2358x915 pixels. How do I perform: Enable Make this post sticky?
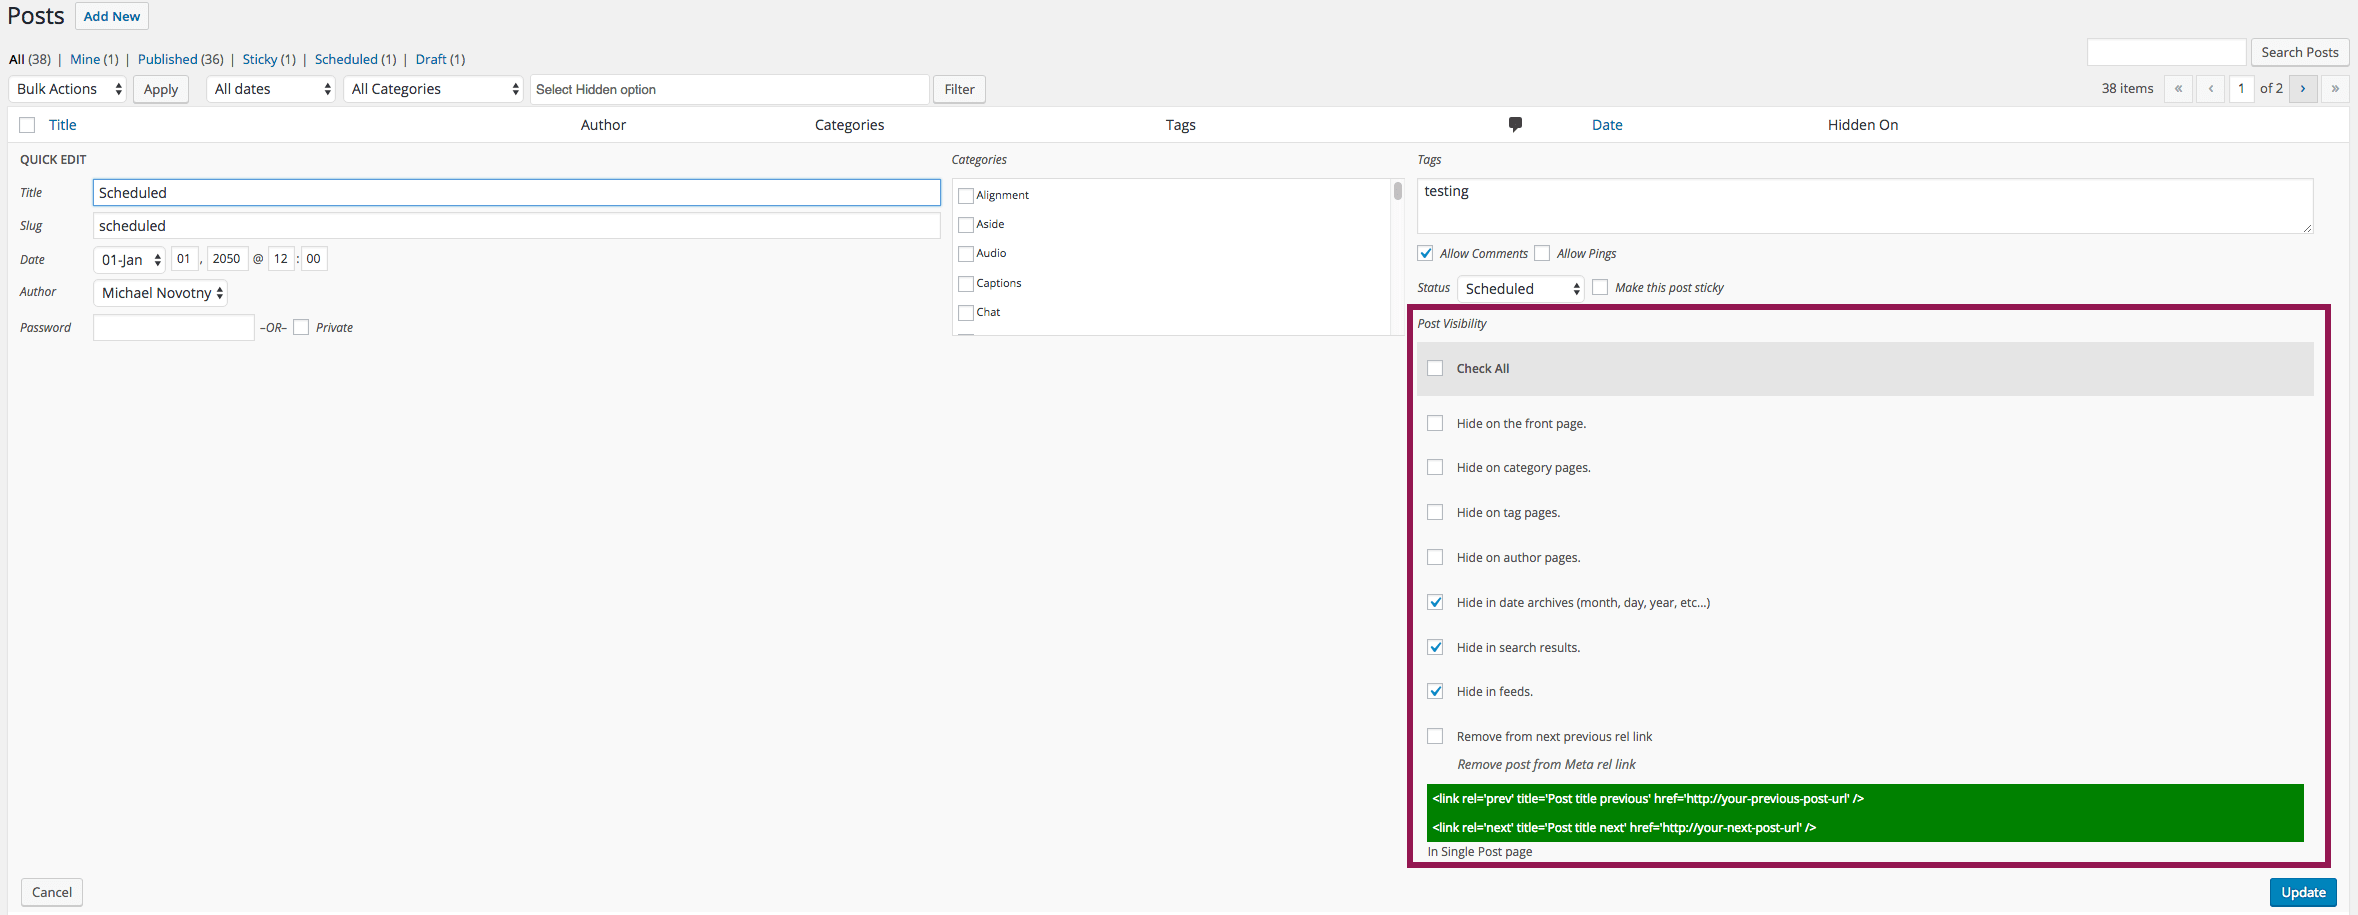pyautogui.click(x=1600, y=287)
